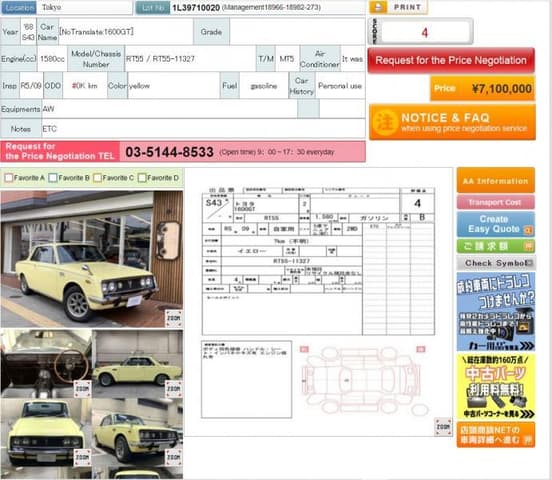This screenshot has width=552, height=480.
Task: Click the printer icon beside PRINT
Action: [x=378, y=7]
